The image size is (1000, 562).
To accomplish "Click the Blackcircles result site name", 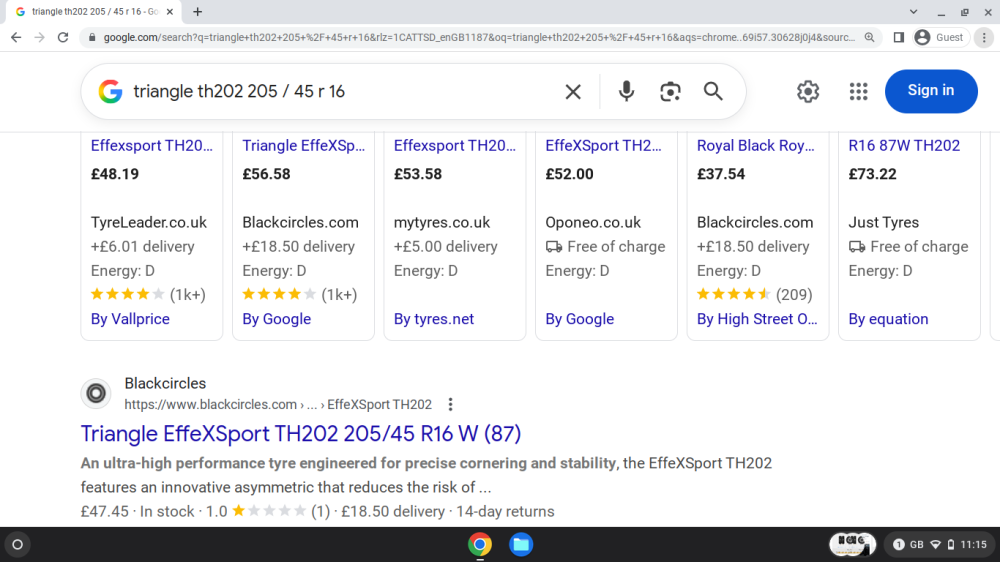I will [x=165, y=383].
